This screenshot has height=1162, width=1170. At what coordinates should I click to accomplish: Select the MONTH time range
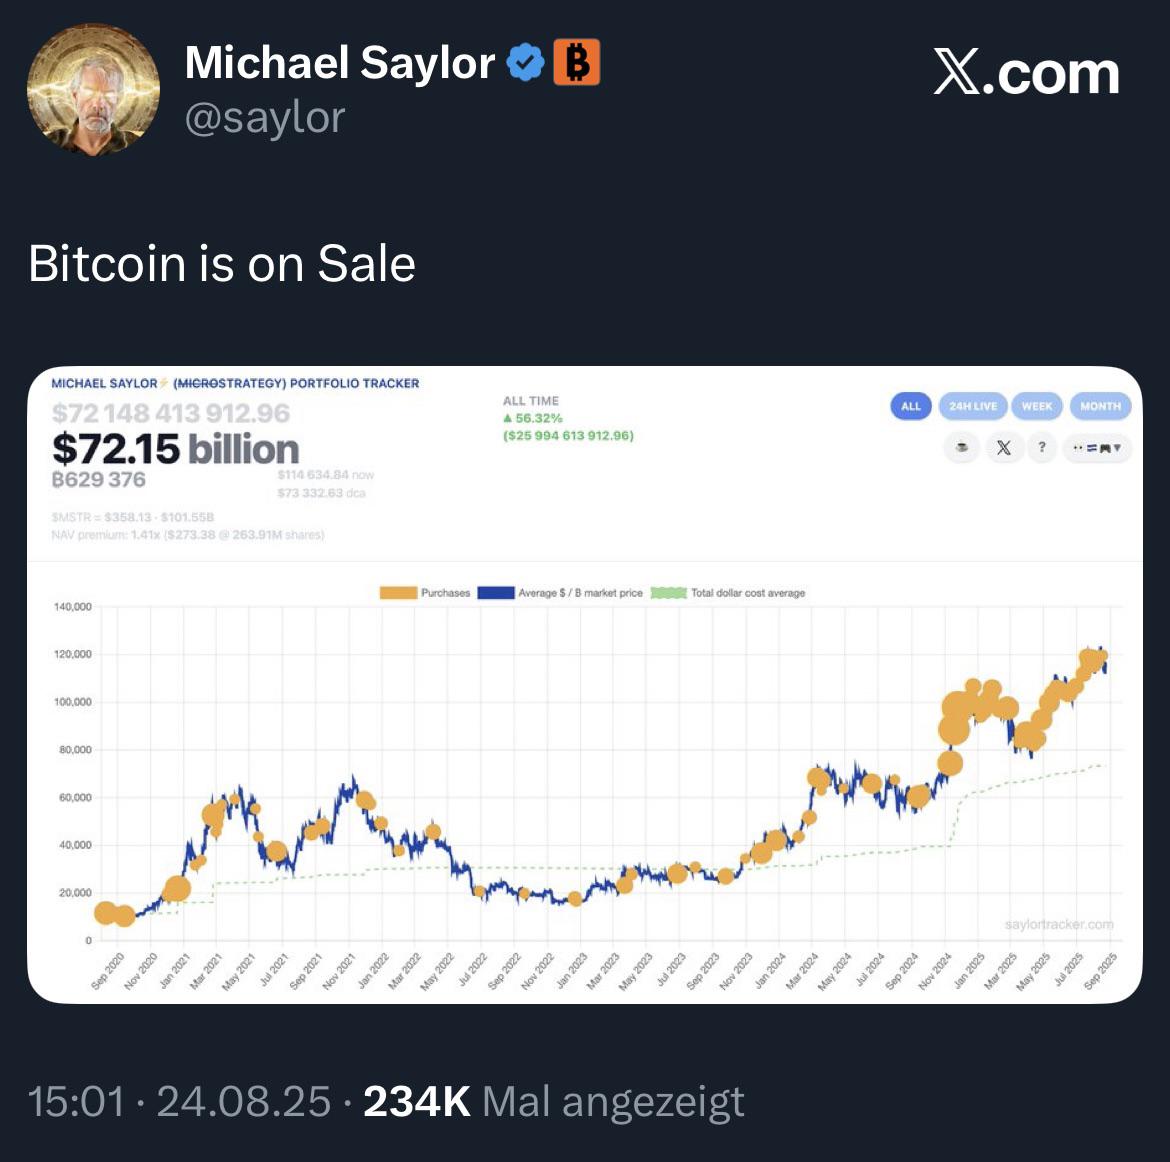tap(1100, 406)
